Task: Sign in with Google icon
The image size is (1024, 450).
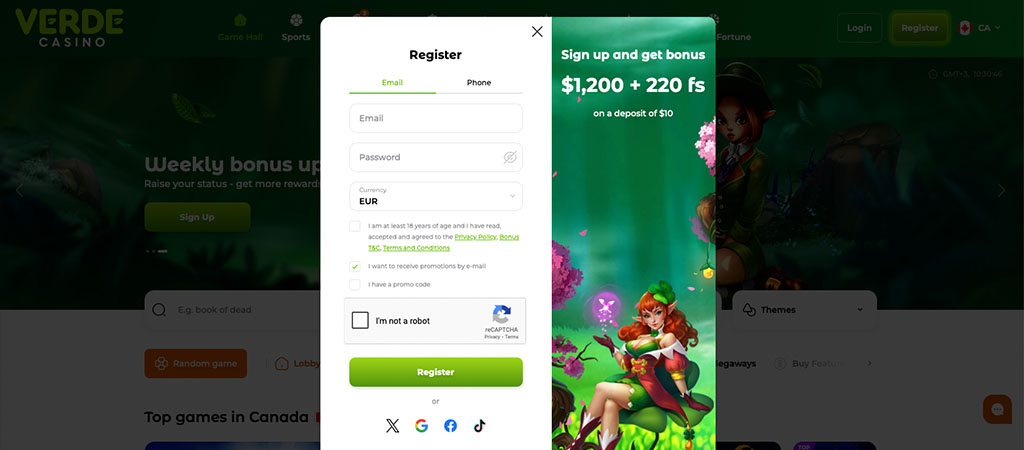Action: (x=421, y=426)
